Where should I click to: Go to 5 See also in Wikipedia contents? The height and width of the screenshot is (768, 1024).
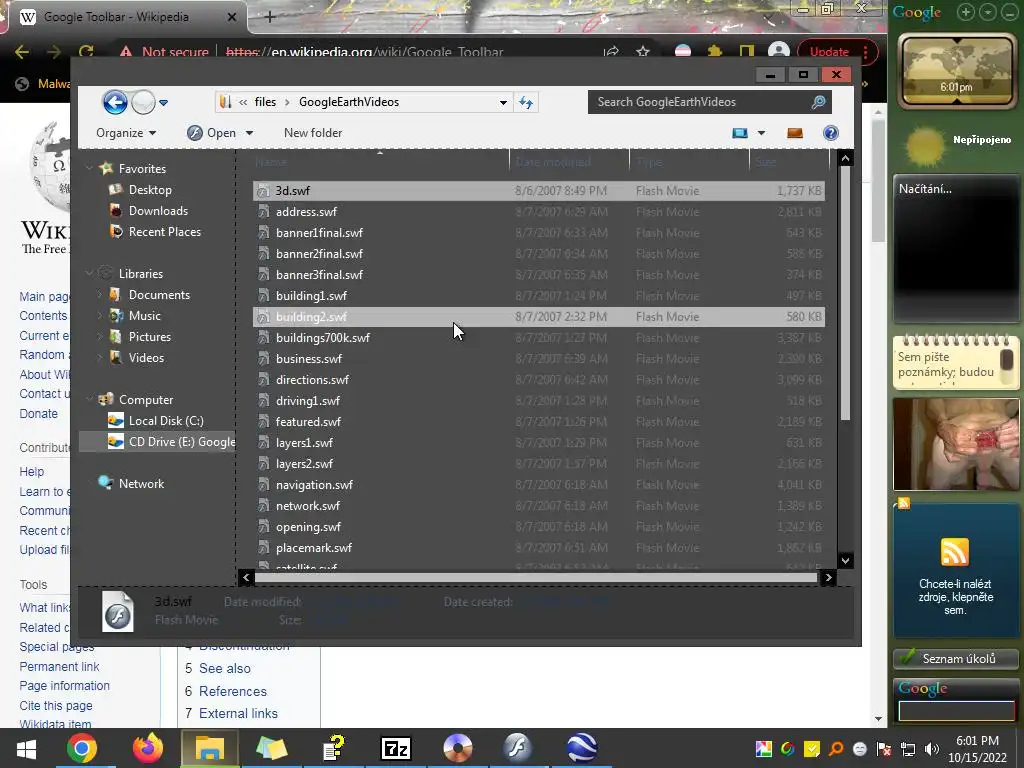pos(217,669)
